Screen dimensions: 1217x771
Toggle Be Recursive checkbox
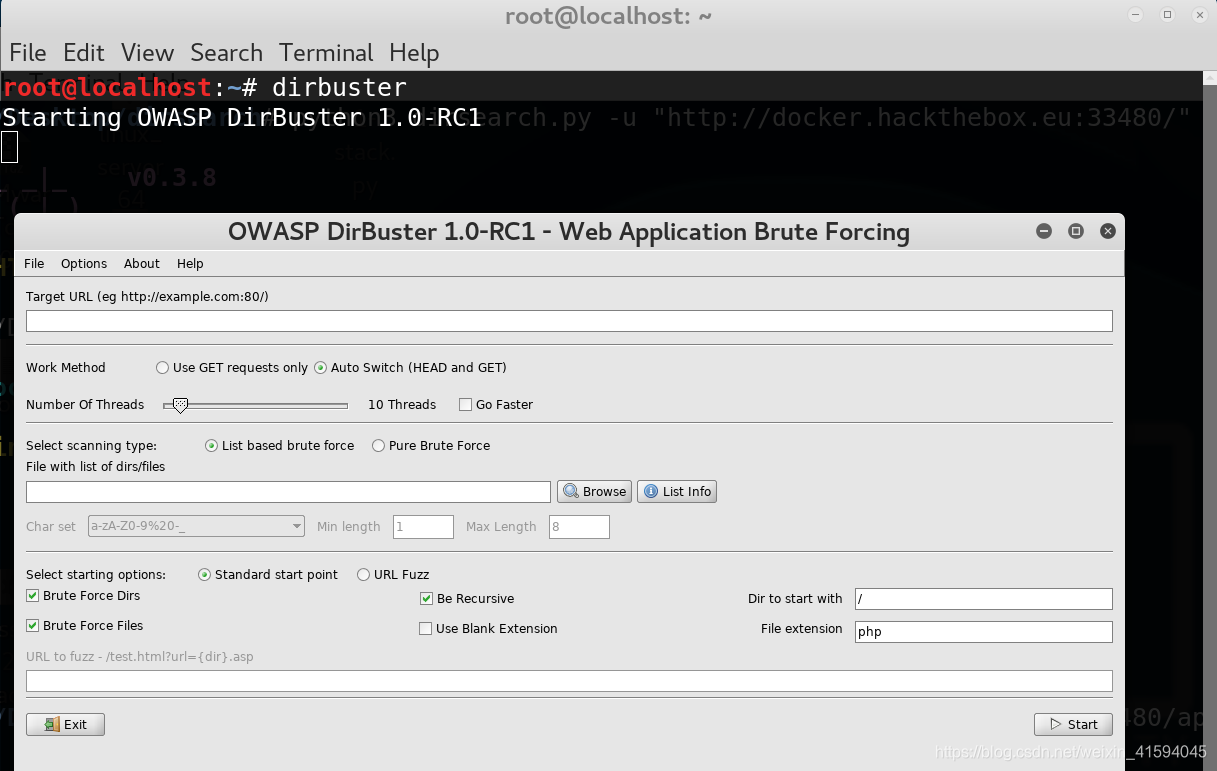[426, 599]
